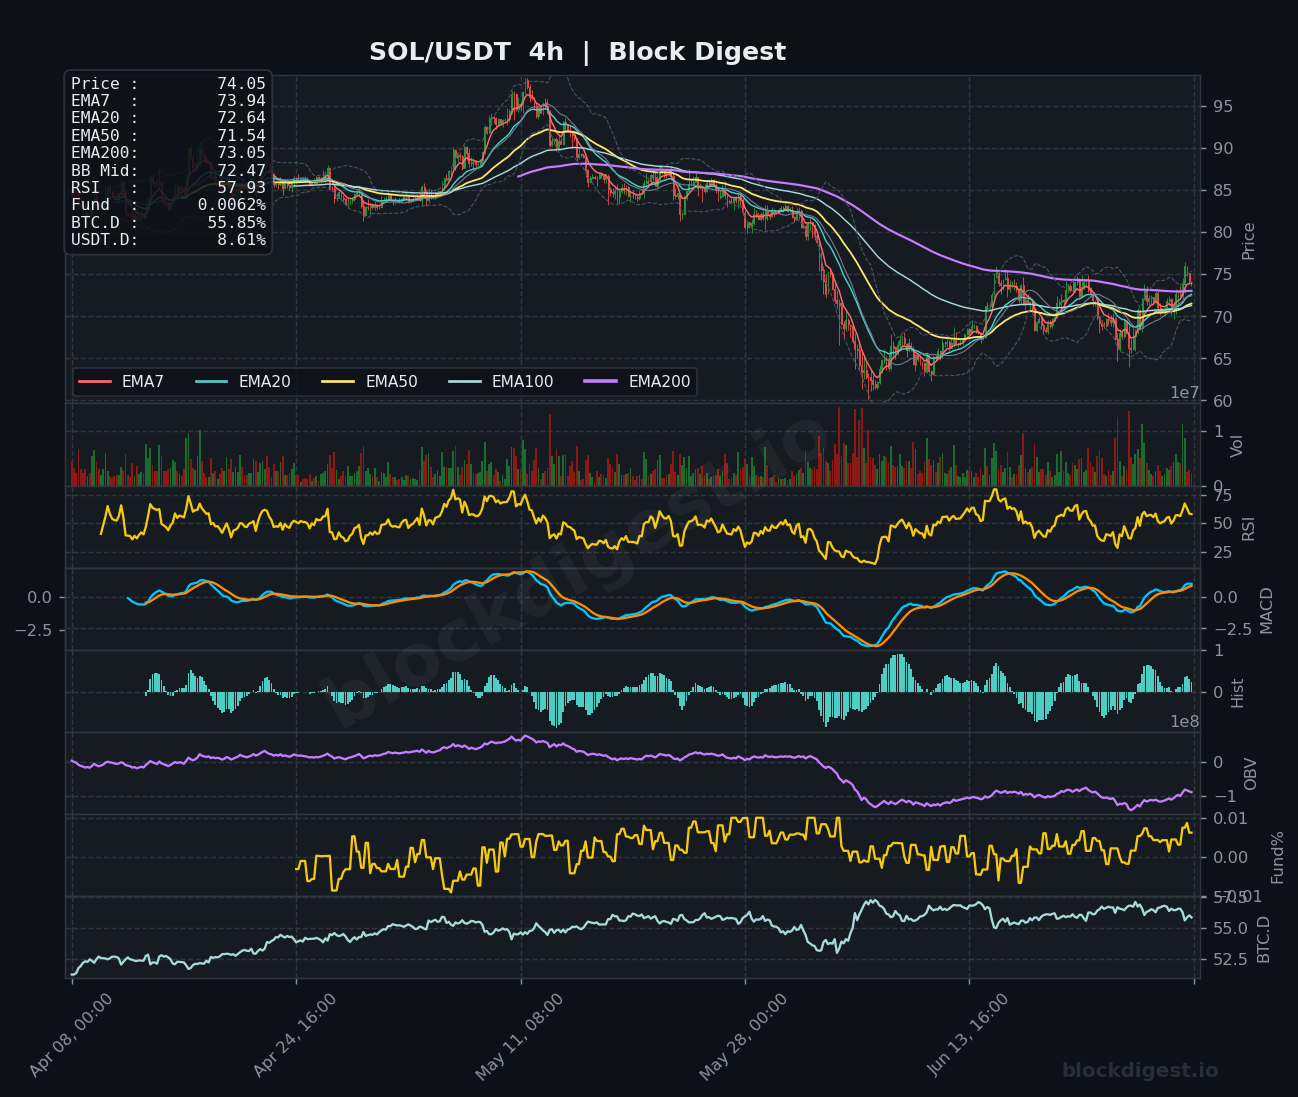Click the 95 price axis tick
This screenshot has height=1097, width=1298.
[x=1222, y=107]
